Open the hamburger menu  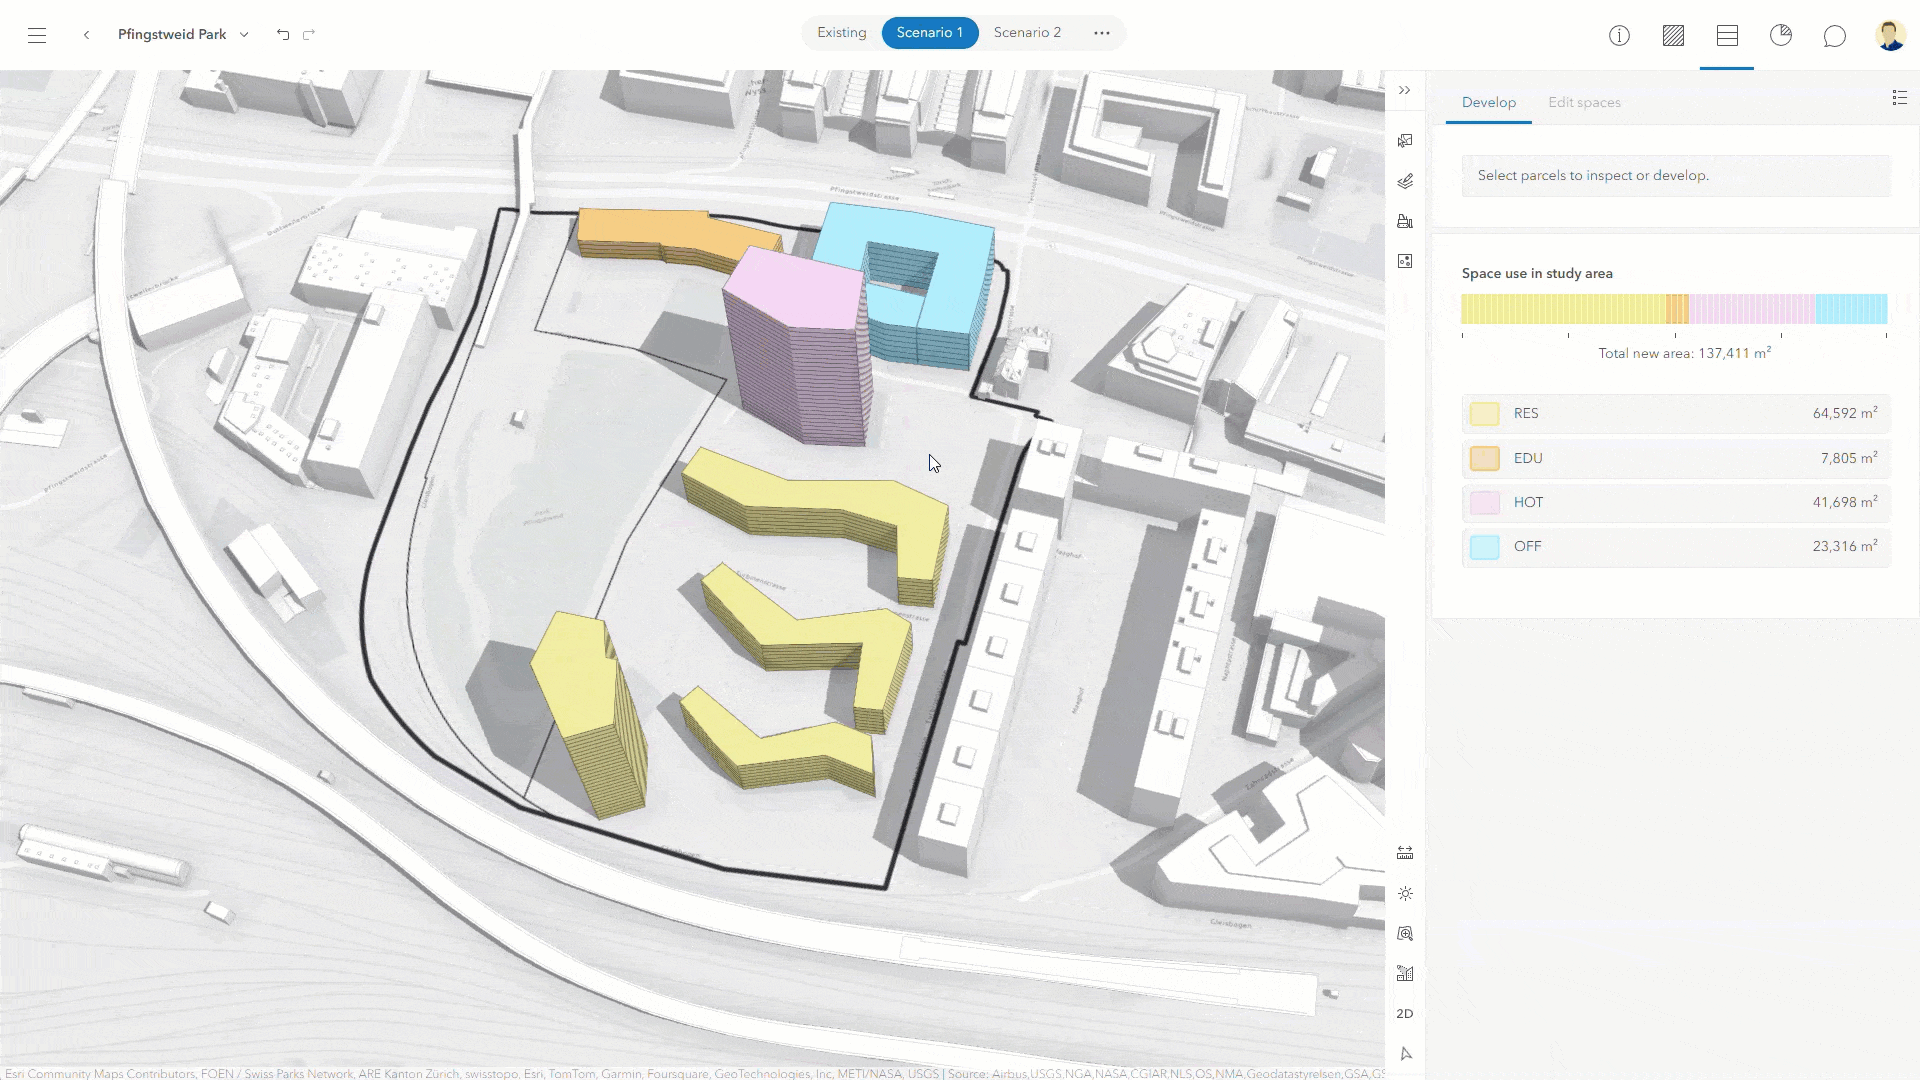[x=37, y=35]
